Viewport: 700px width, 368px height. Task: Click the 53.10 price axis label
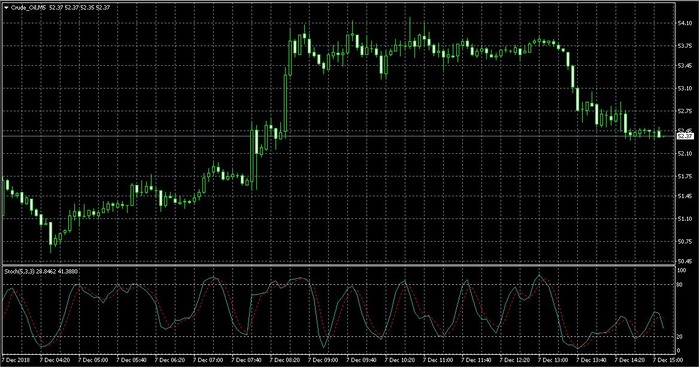[x=685, y=88]
